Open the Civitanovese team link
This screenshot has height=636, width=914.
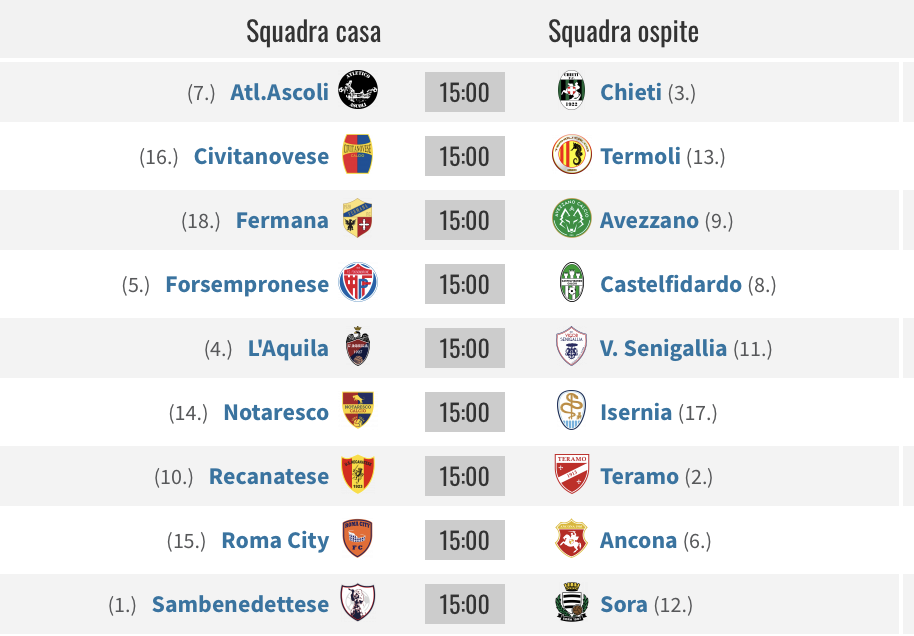(261, 156)
